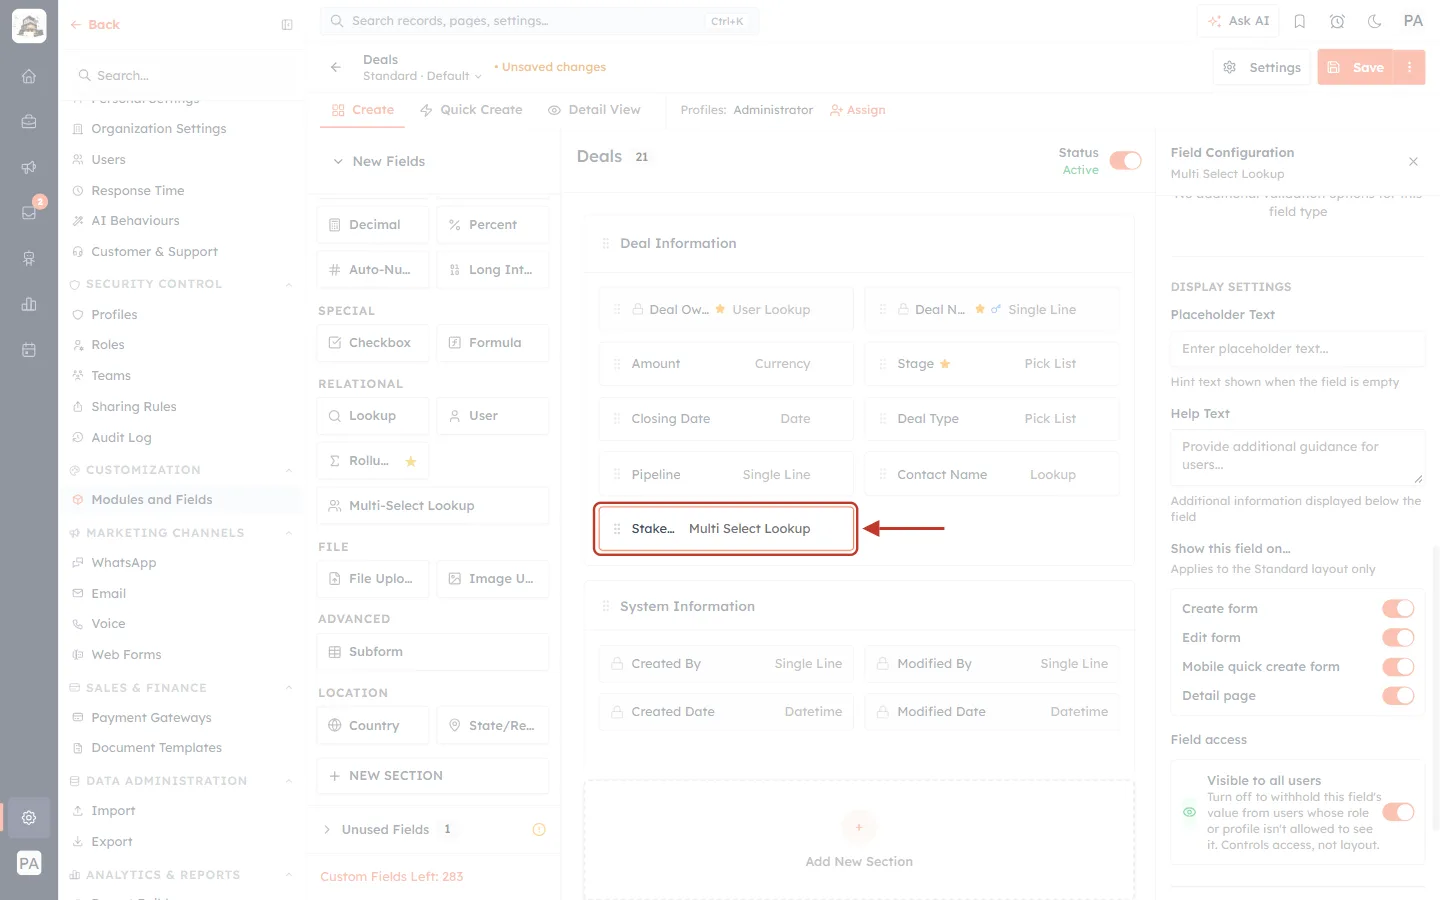Click the New Section button
The image size is (1440, 900).
[x=433, y=775]
